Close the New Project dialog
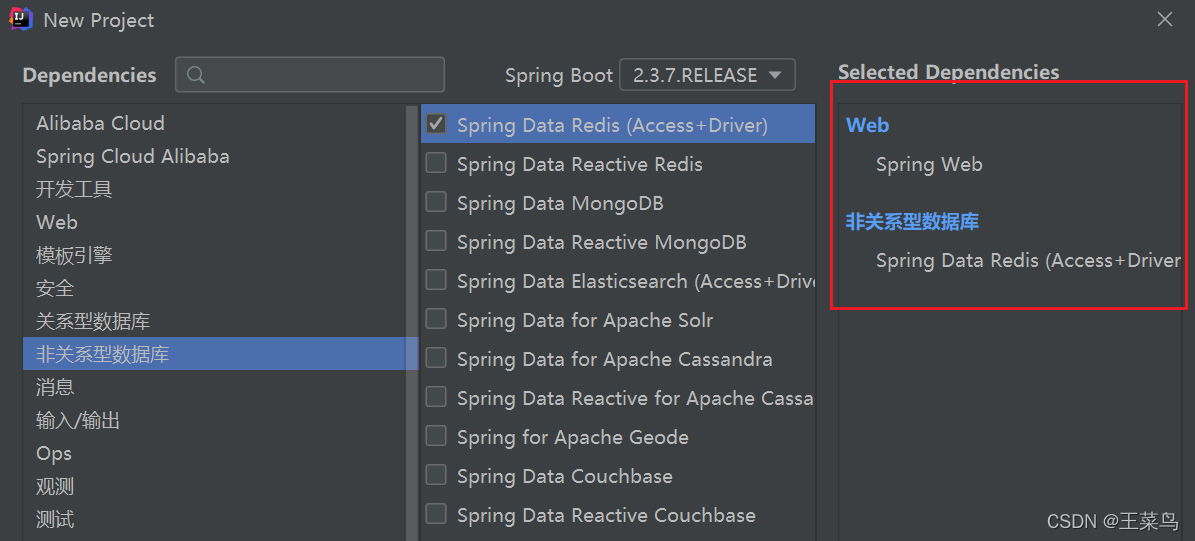This screenshot has width=1195, height=541. click(1165, 20)
